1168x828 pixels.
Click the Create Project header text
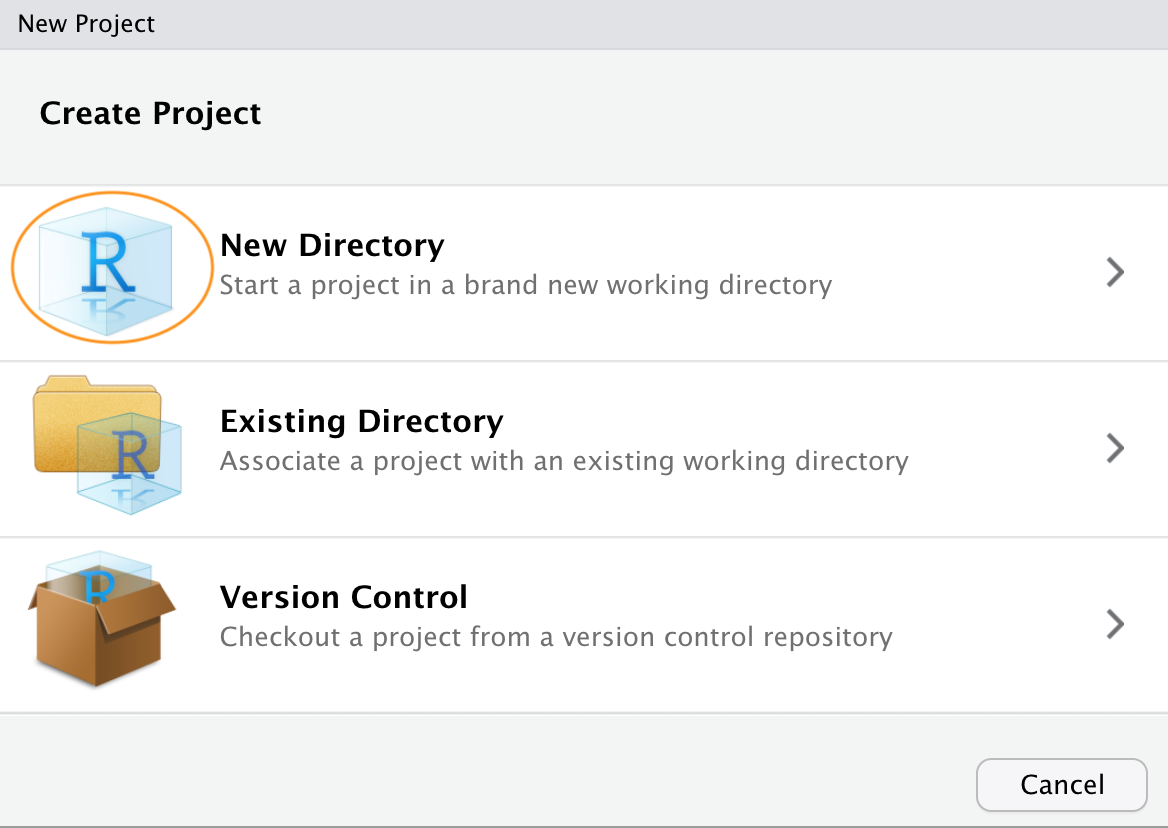pyautogui.click(x=150, y=113)
